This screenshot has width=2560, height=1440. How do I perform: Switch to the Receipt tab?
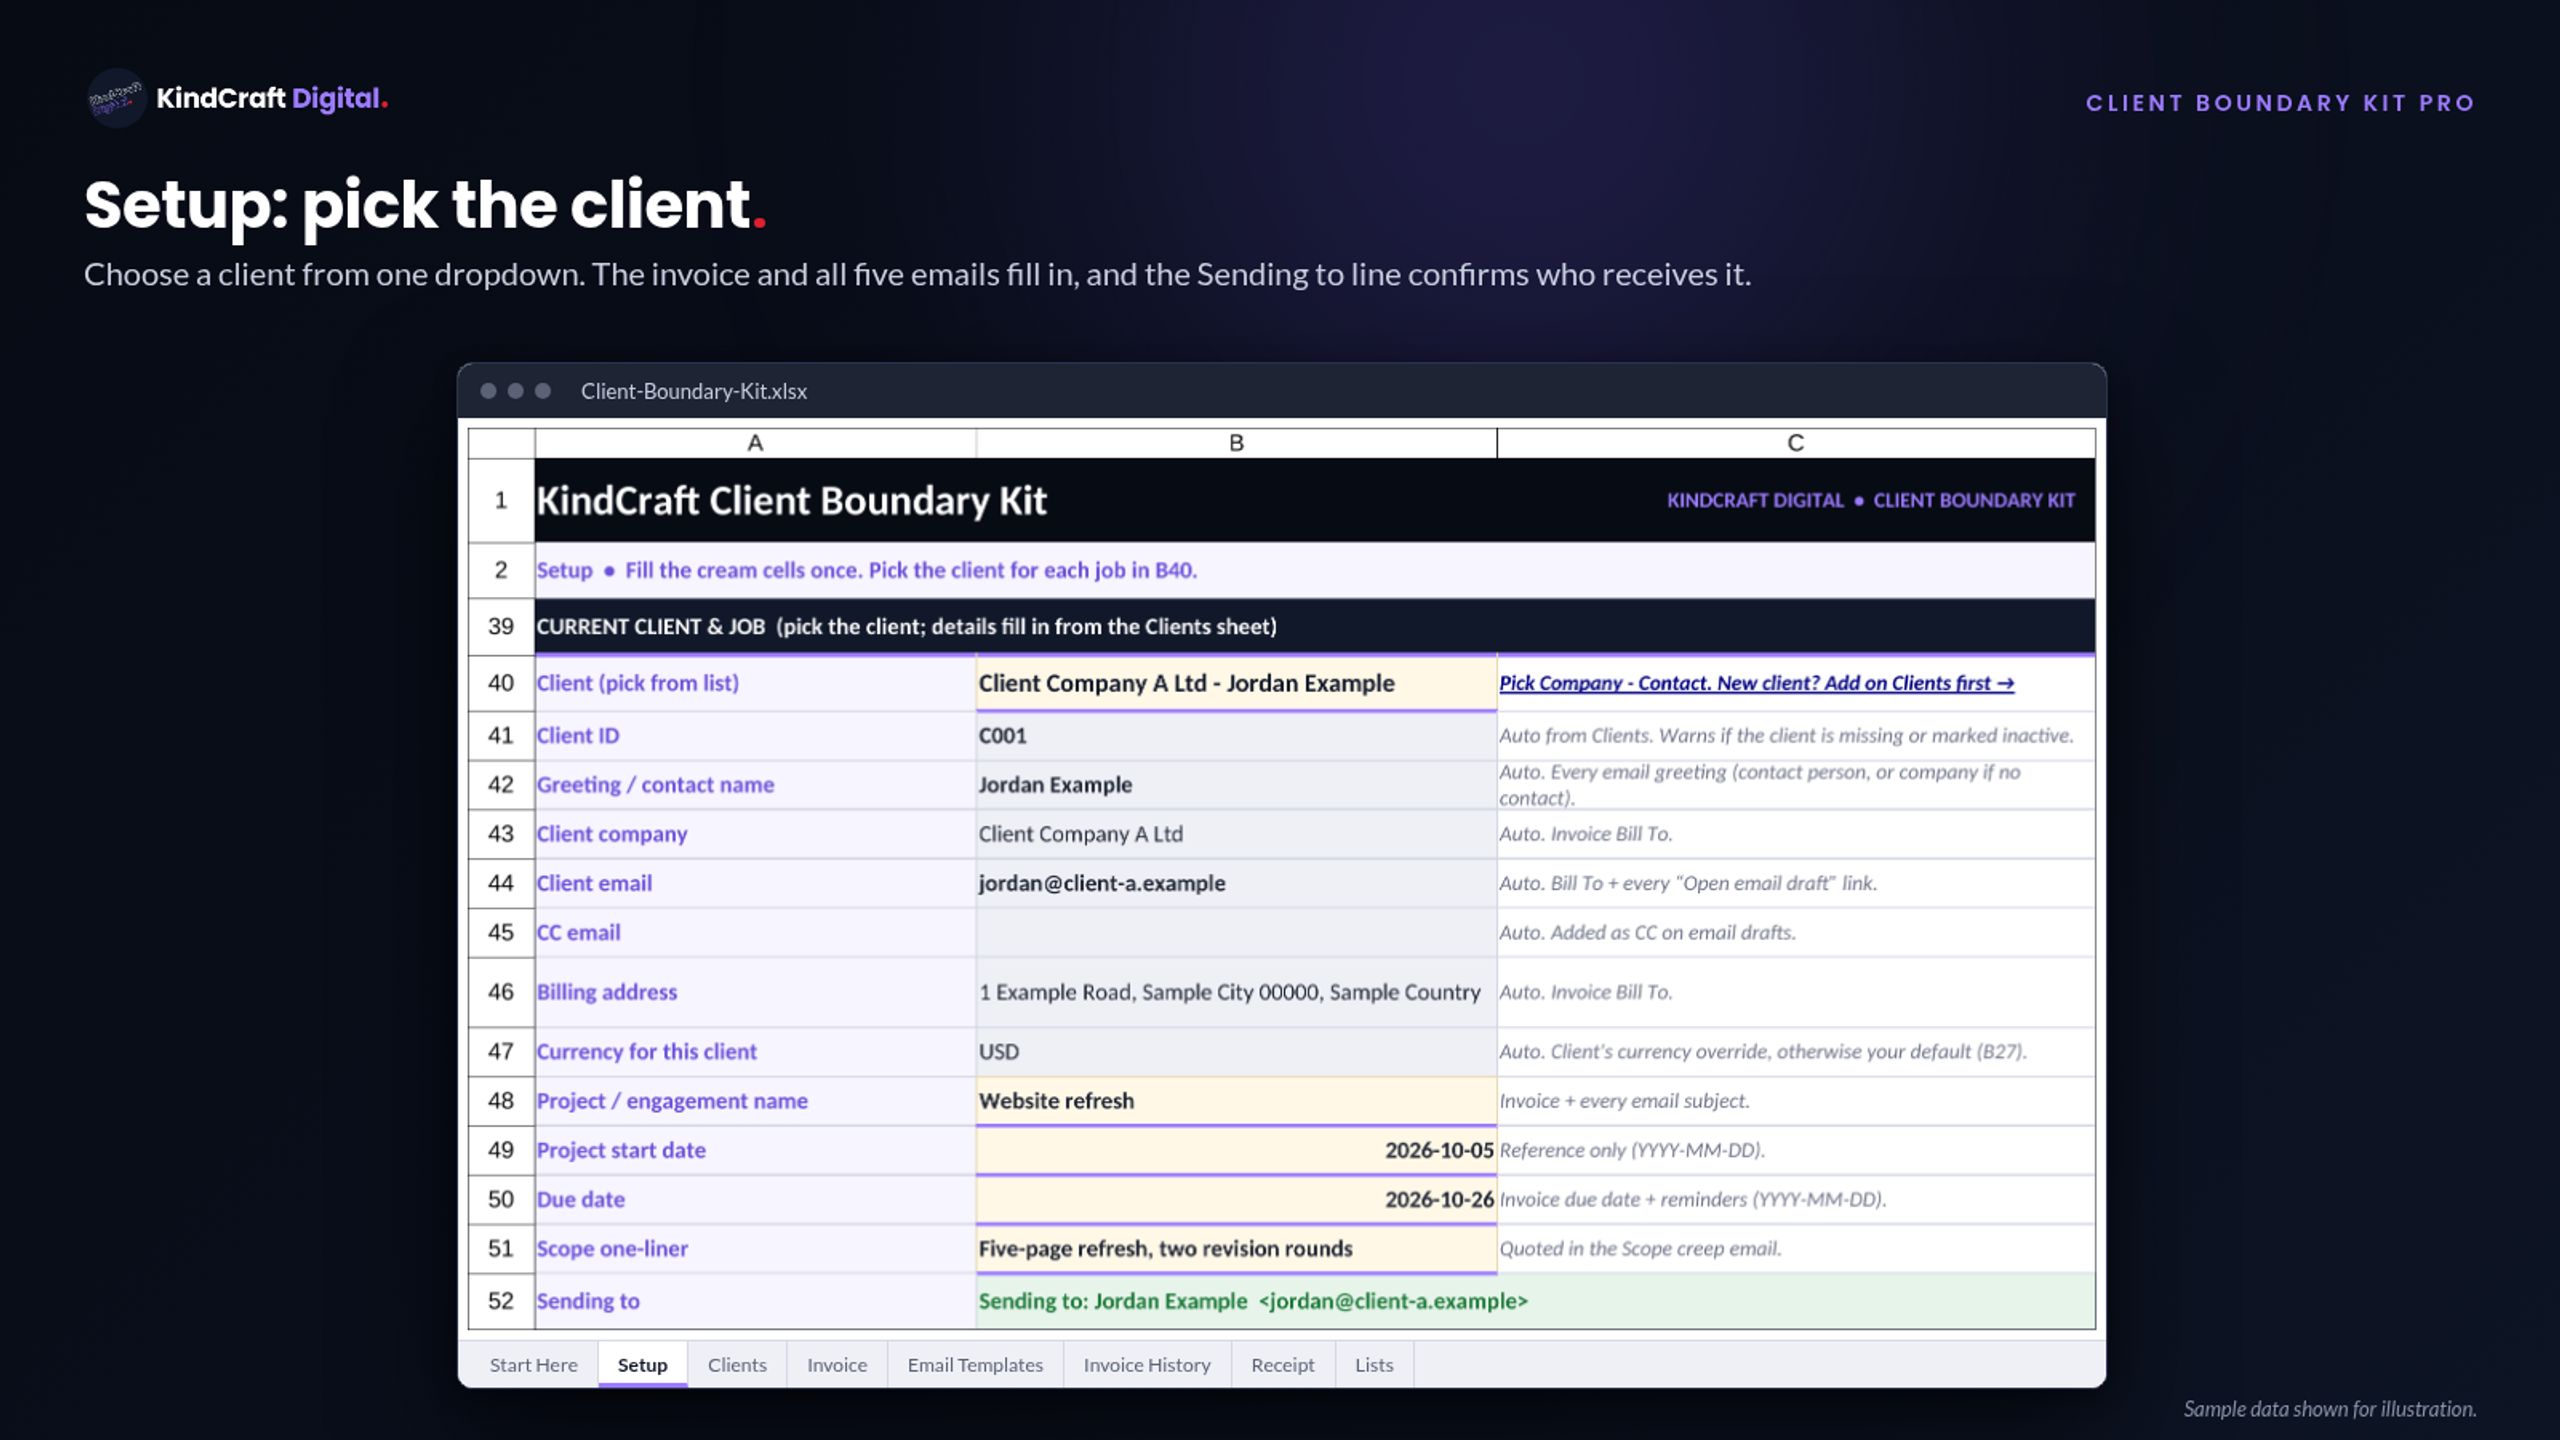pos(1283,1364)
